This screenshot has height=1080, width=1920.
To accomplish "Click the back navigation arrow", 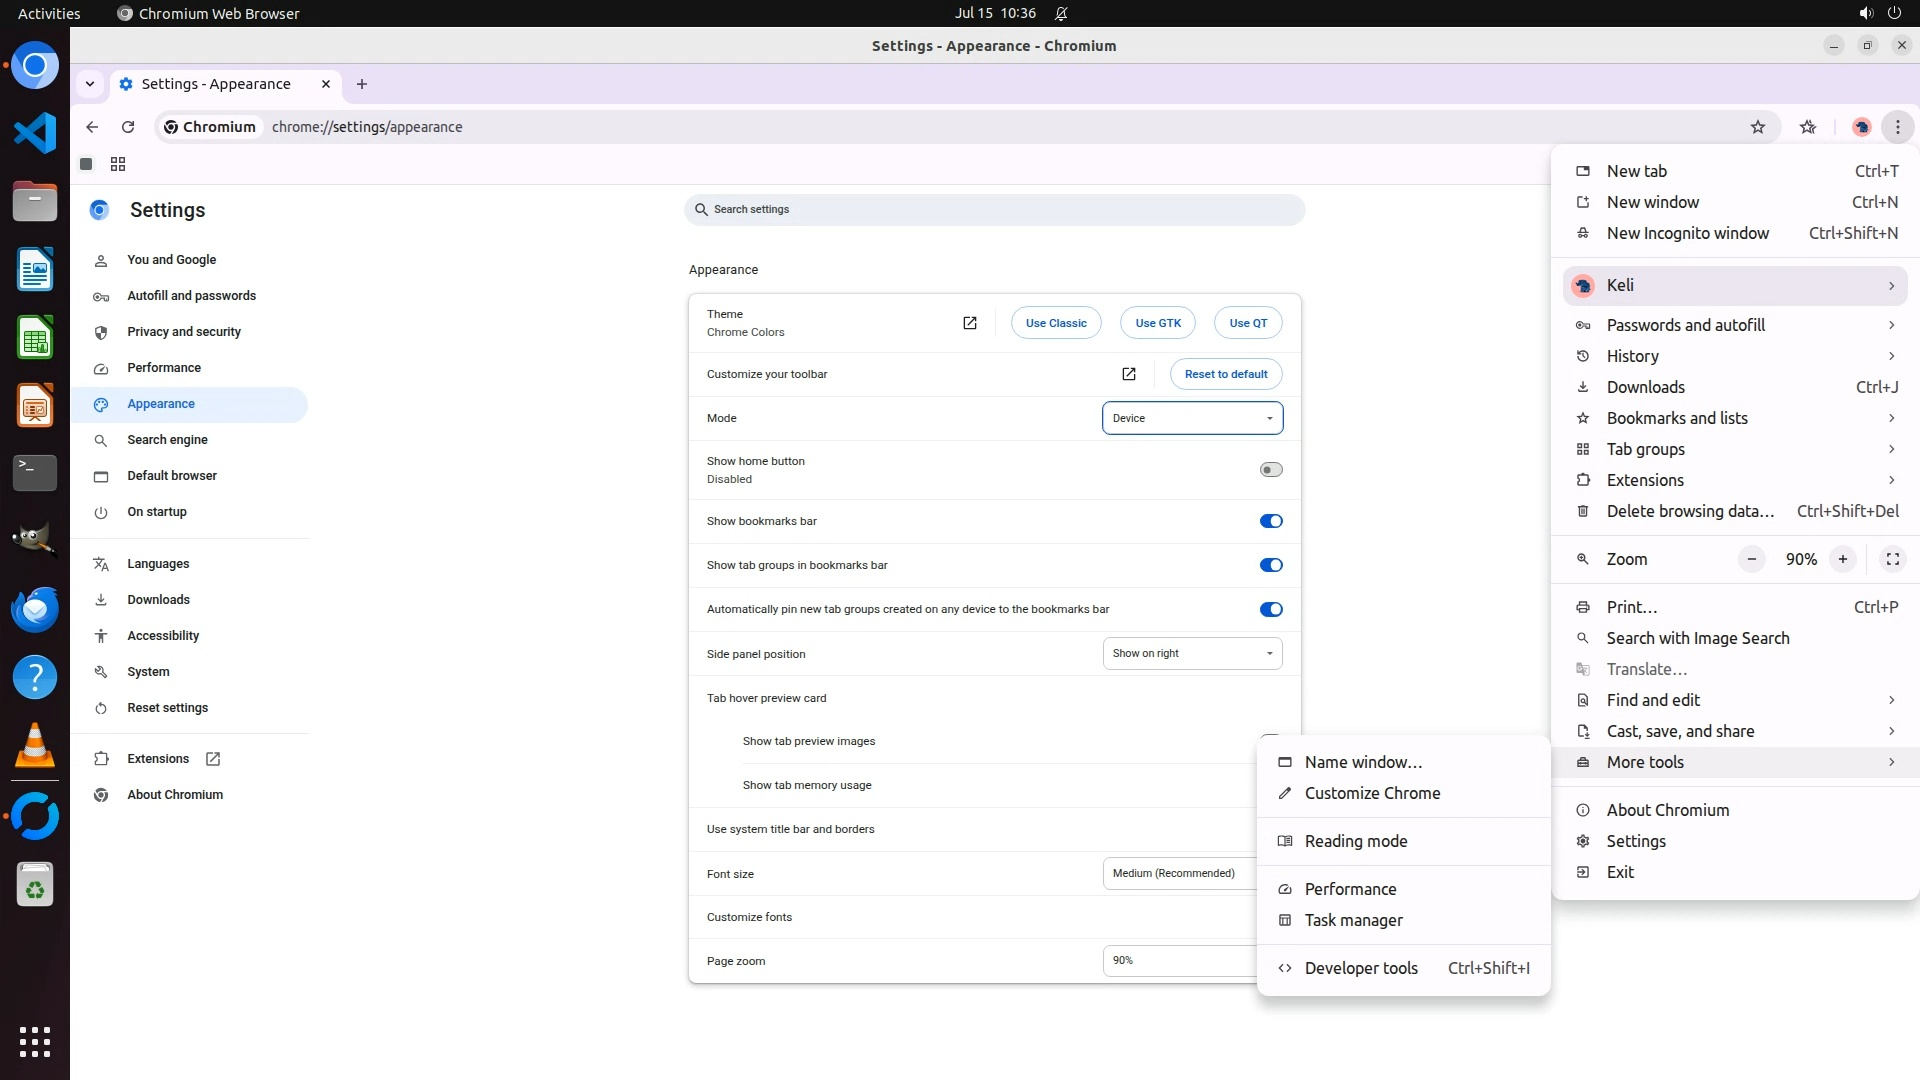I will coord(92,127).
